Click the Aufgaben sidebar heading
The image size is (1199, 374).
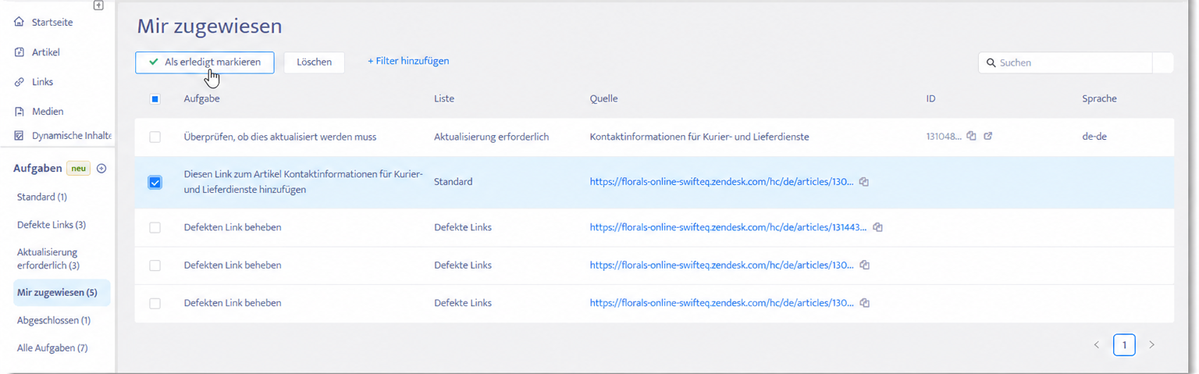pyautogui.click(x=37, y=168)
